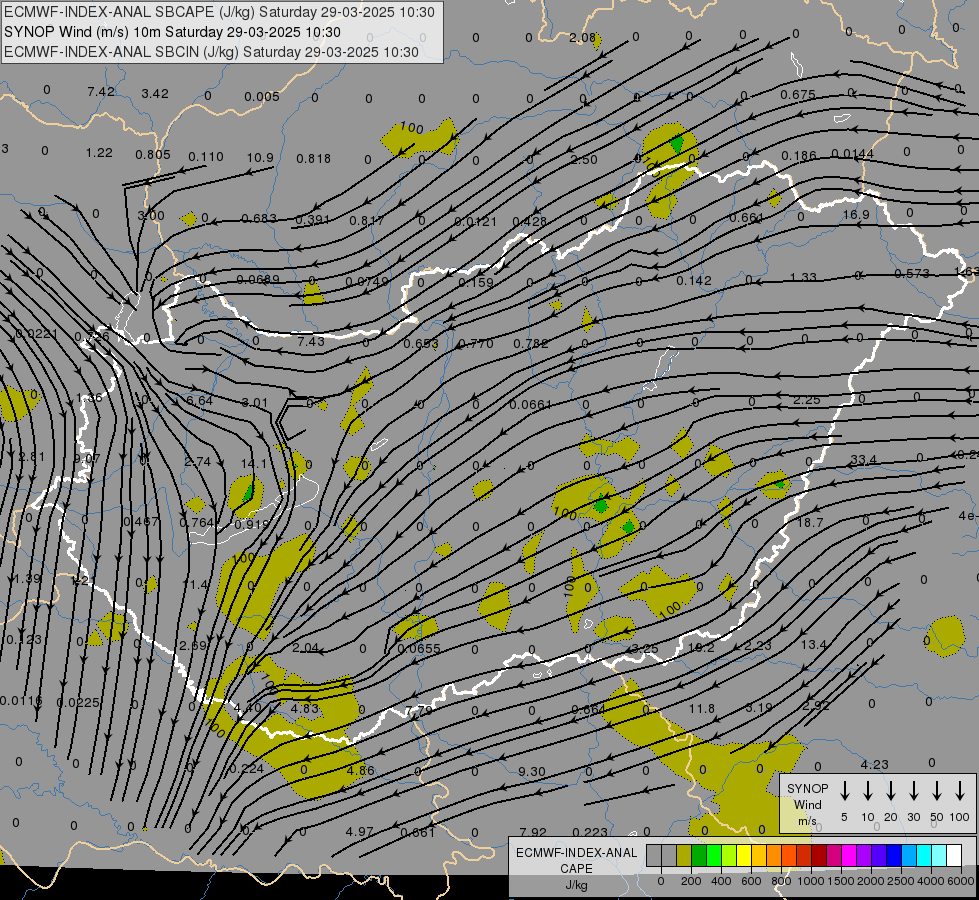This screenshot has width=979, height=900.
Task: Click the 6.64 value on the map
Action: tap(200, 400)
